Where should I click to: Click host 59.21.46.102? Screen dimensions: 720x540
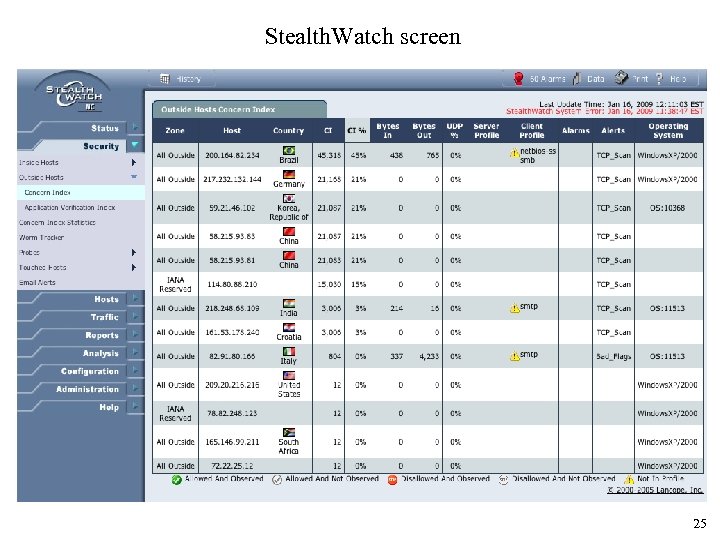232,208
